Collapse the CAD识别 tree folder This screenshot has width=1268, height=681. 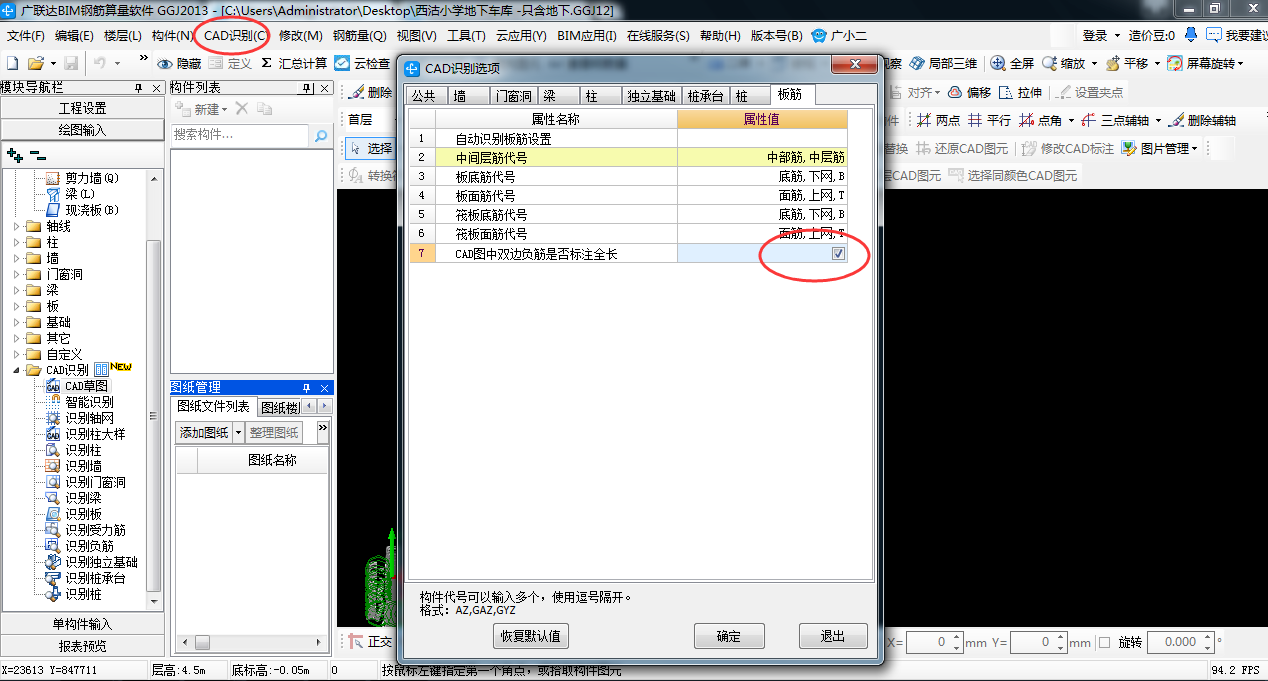tap(17, 370)
